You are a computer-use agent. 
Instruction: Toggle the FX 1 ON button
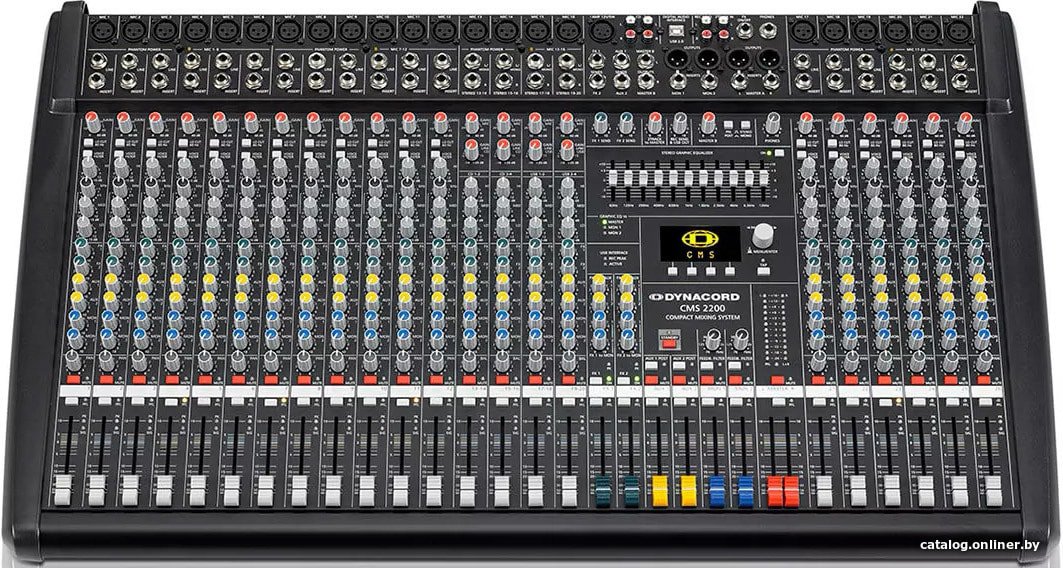[596, 381]
